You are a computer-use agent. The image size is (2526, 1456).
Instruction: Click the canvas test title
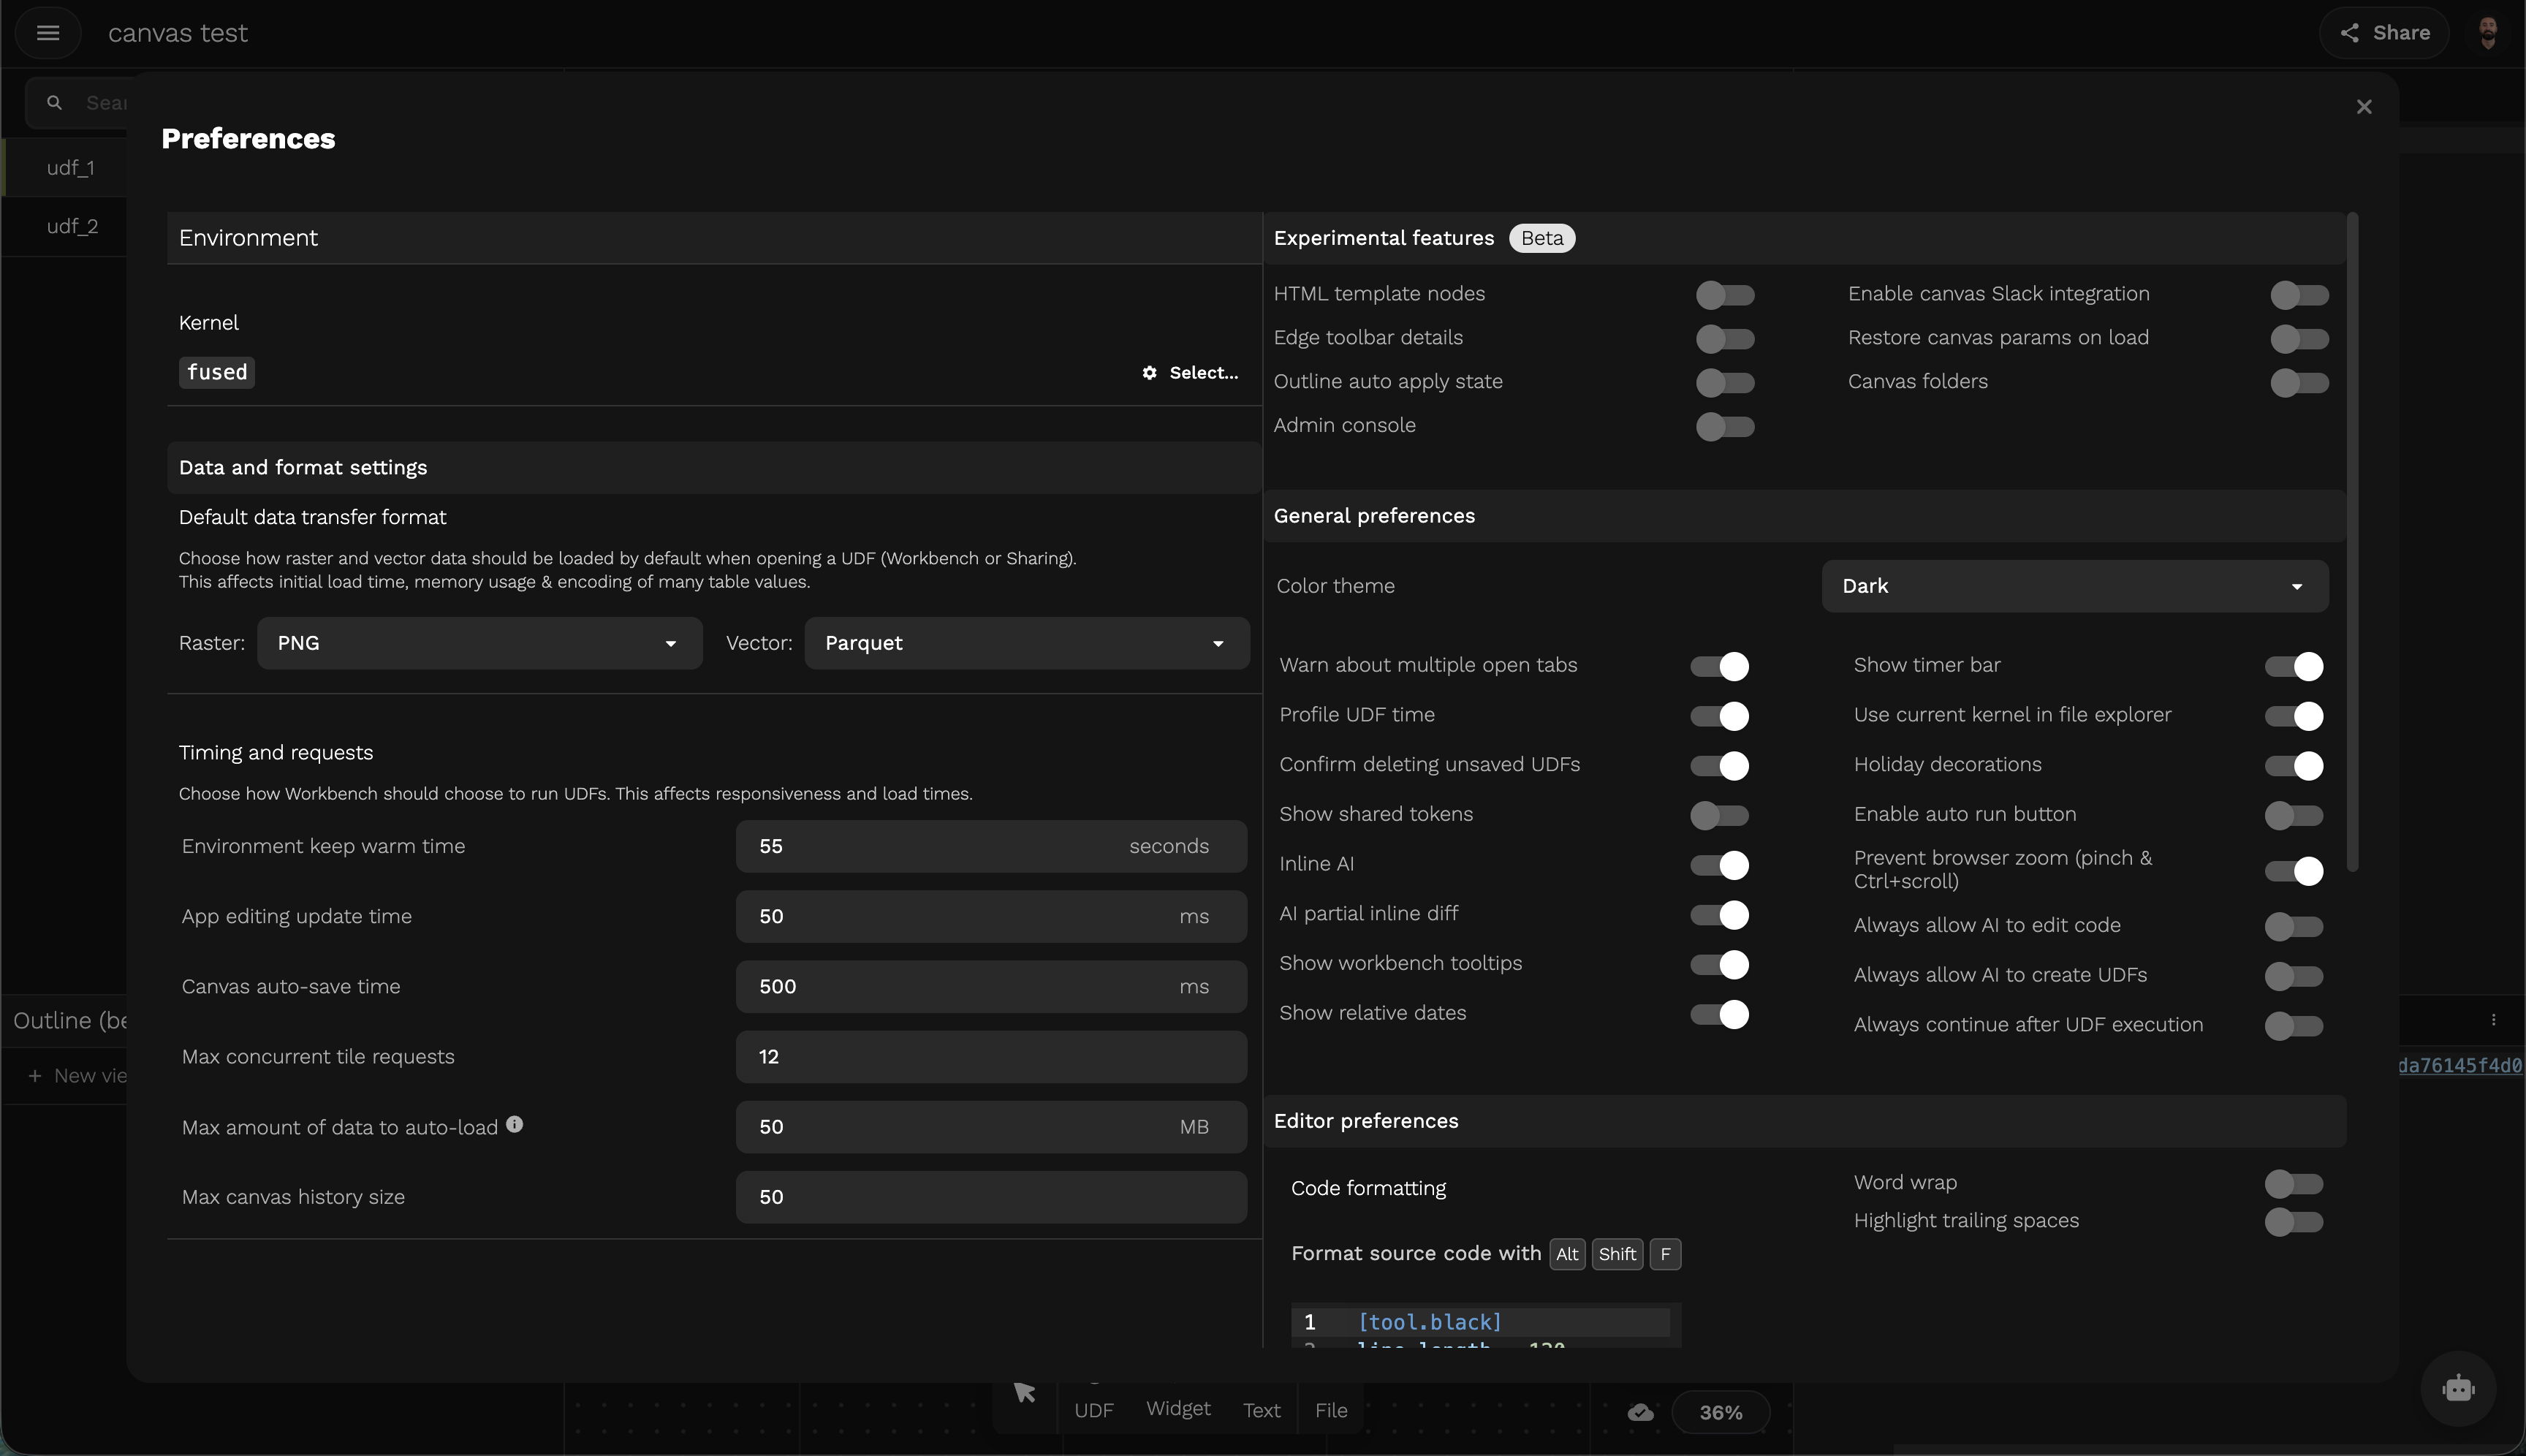(177, 33)
